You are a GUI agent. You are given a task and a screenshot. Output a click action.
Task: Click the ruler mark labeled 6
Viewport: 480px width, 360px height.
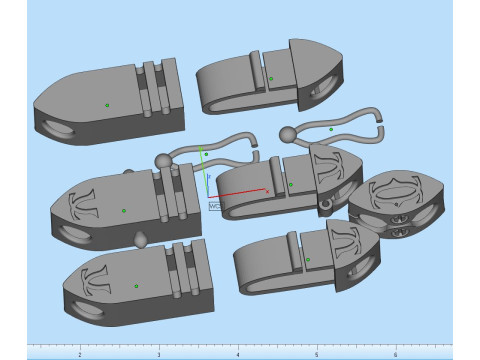point(396,355)
